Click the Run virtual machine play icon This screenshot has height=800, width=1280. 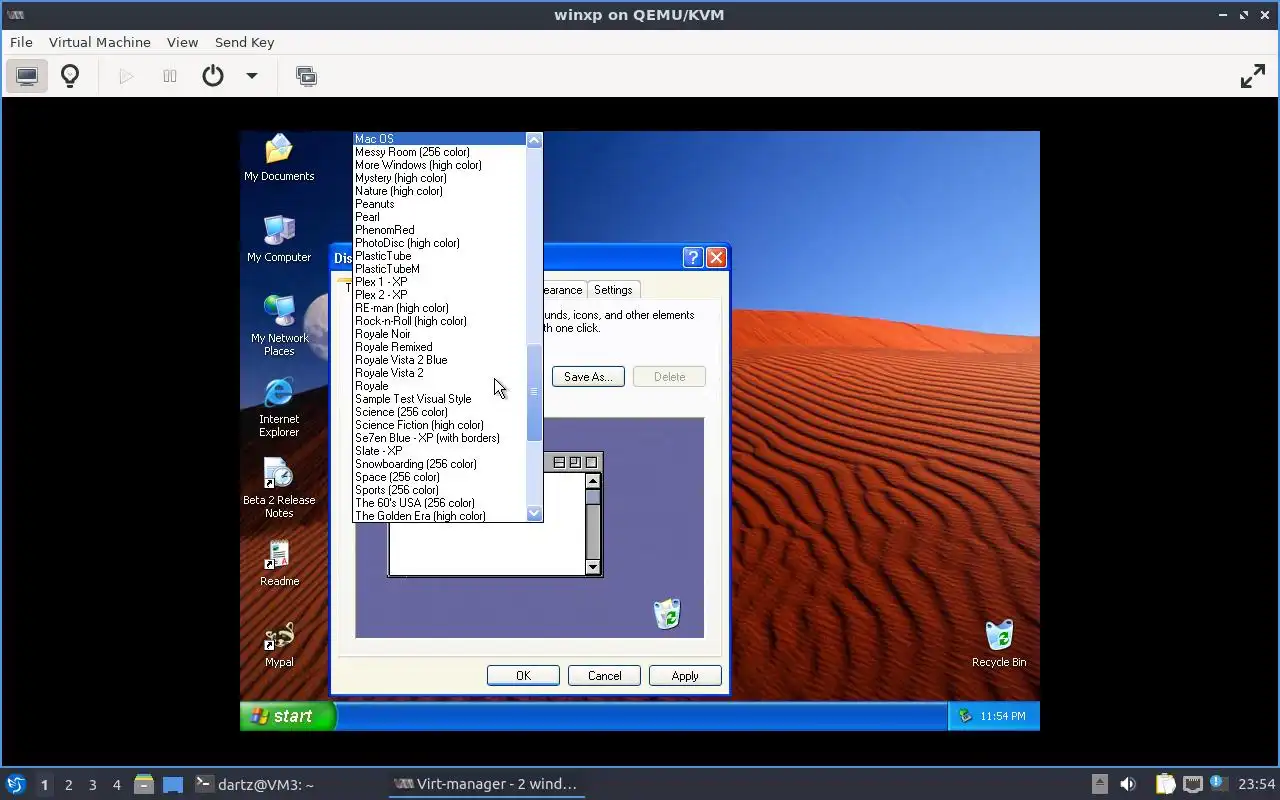click(x=126, y=76)
